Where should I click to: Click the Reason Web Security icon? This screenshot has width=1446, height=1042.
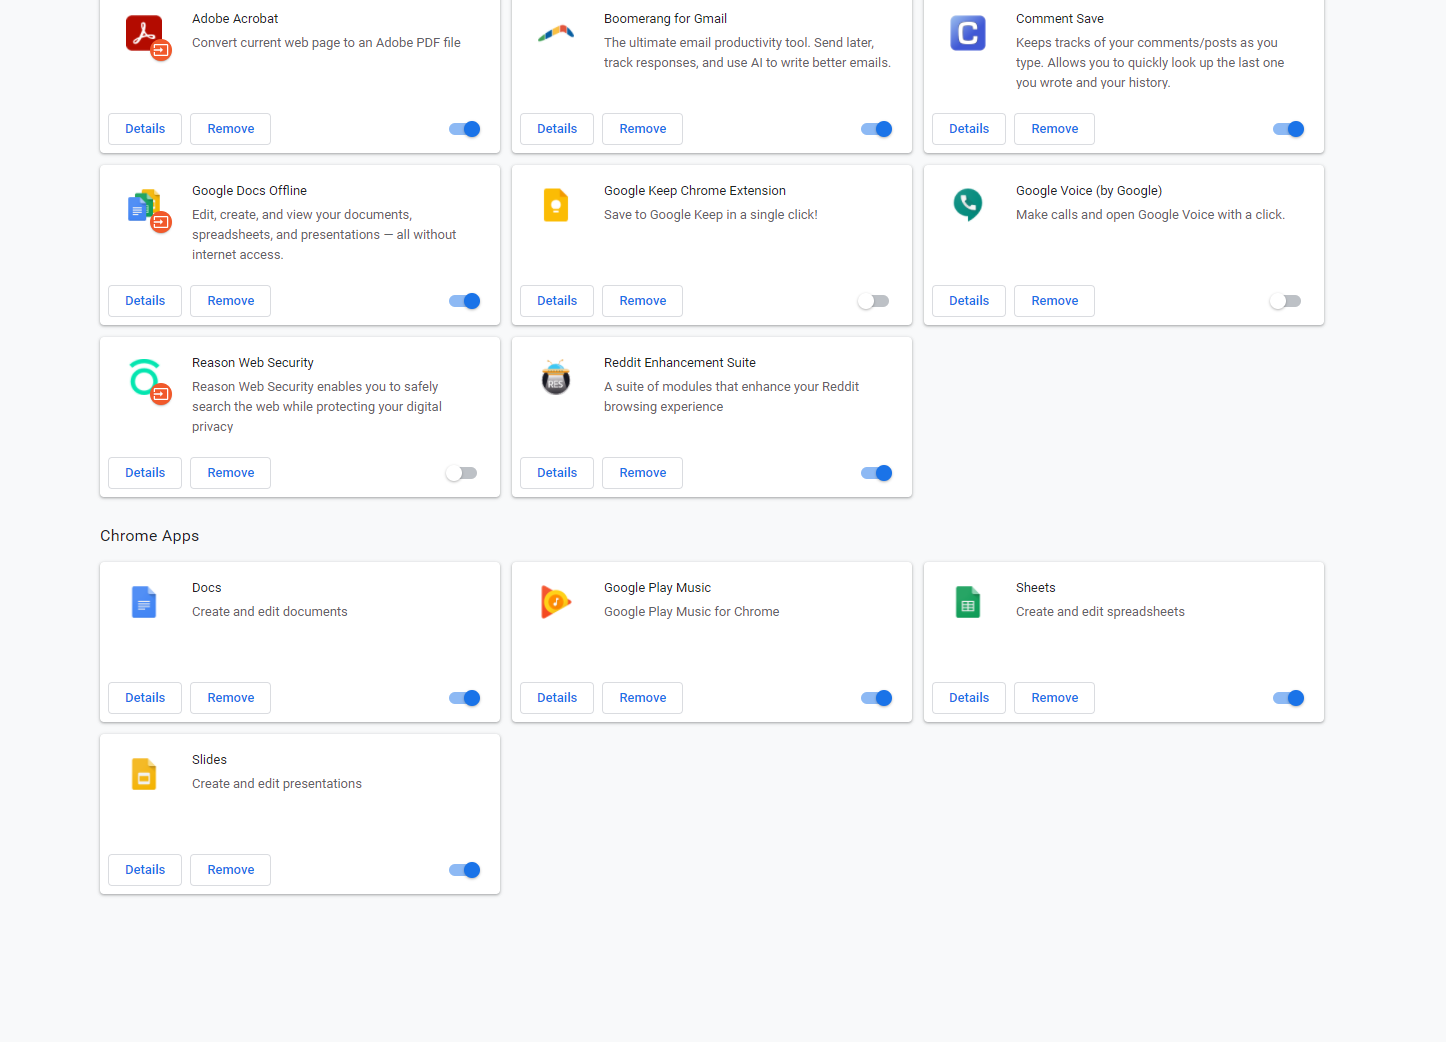pos(146,379)
